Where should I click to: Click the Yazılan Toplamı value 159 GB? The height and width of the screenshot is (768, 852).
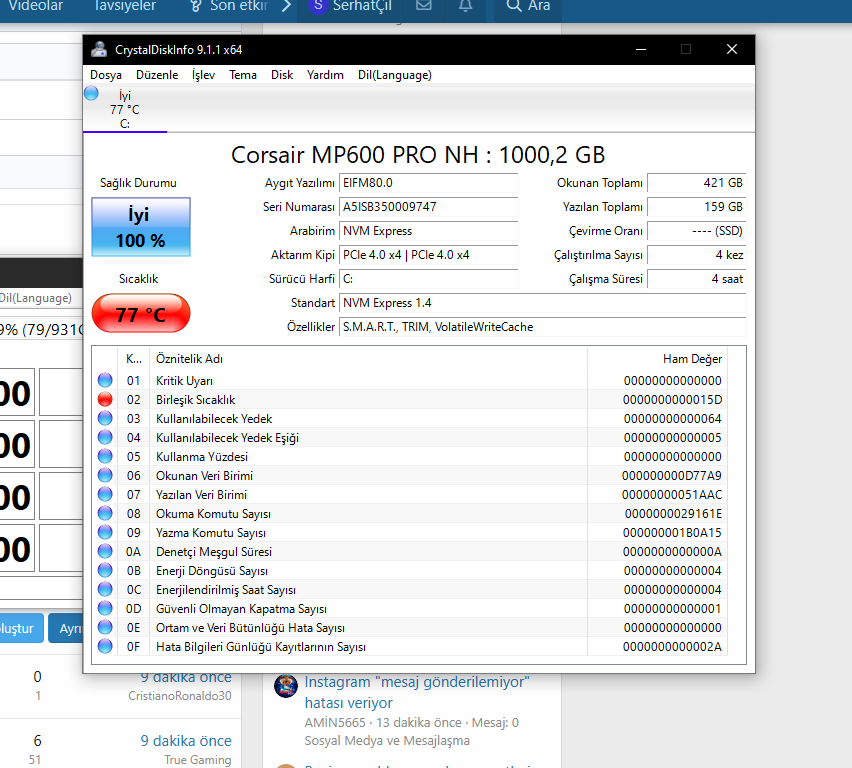pyautogui.click(x=697, y=207)
